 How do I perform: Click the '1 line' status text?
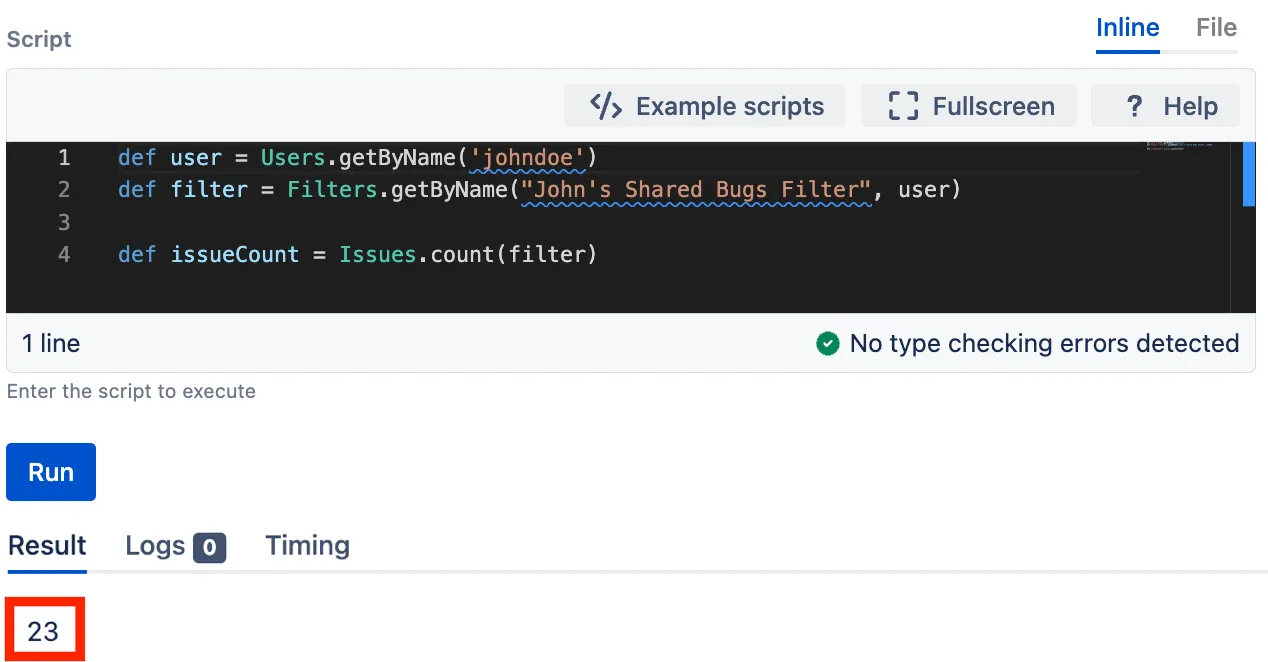click(x=51, y=344)
